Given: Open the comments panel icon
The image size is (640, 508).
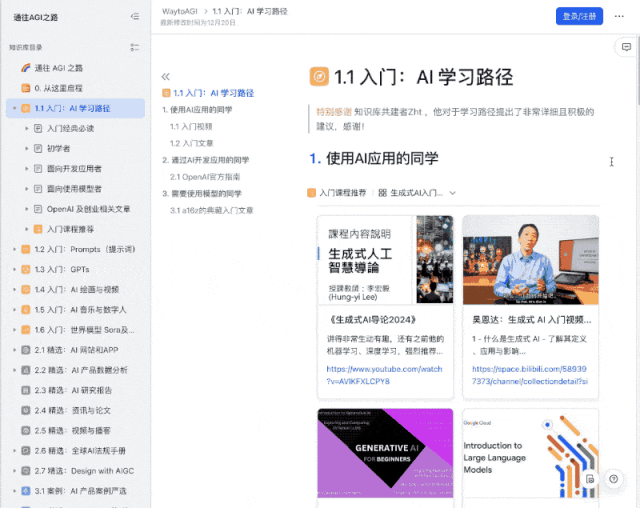Looking at the screenshot, I should (626, 47).
